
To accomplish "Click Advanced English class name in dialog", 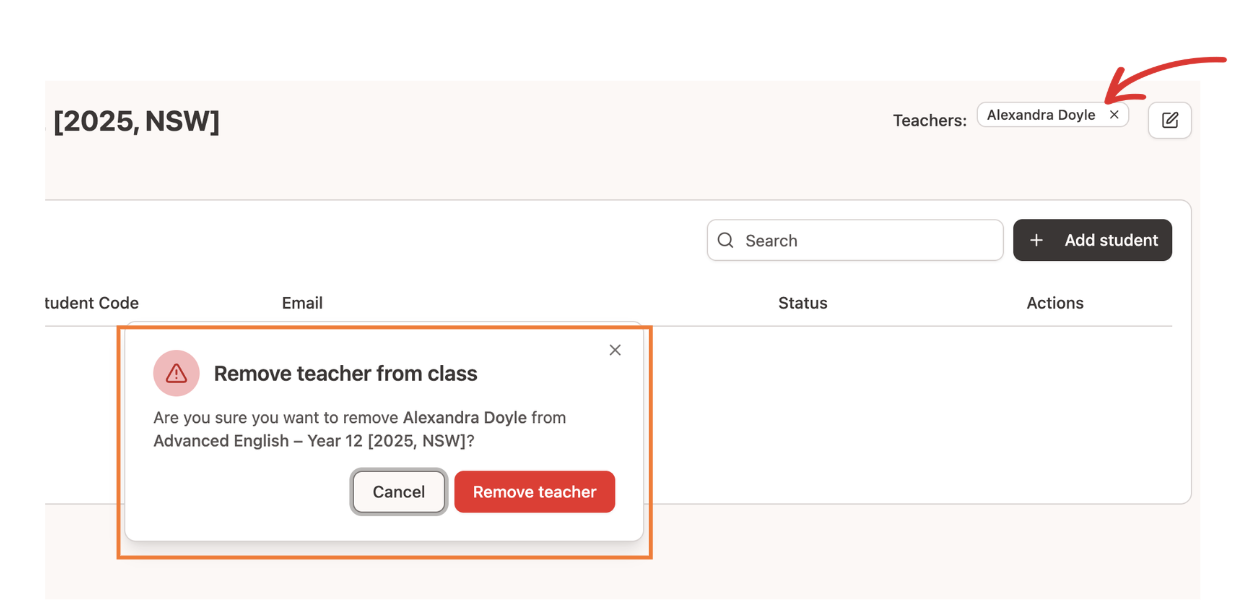I will (x=221, y=441).
